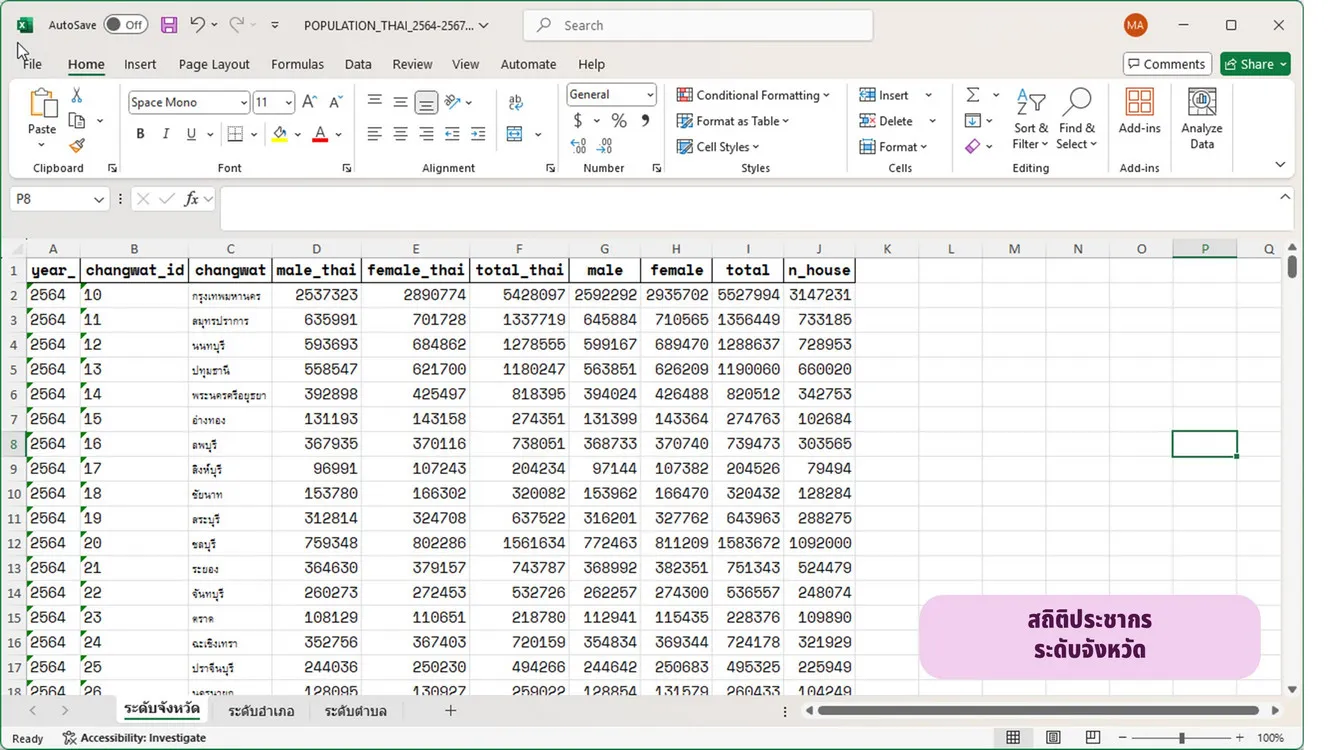Open Format as Table dropdown

coord(733,121)
